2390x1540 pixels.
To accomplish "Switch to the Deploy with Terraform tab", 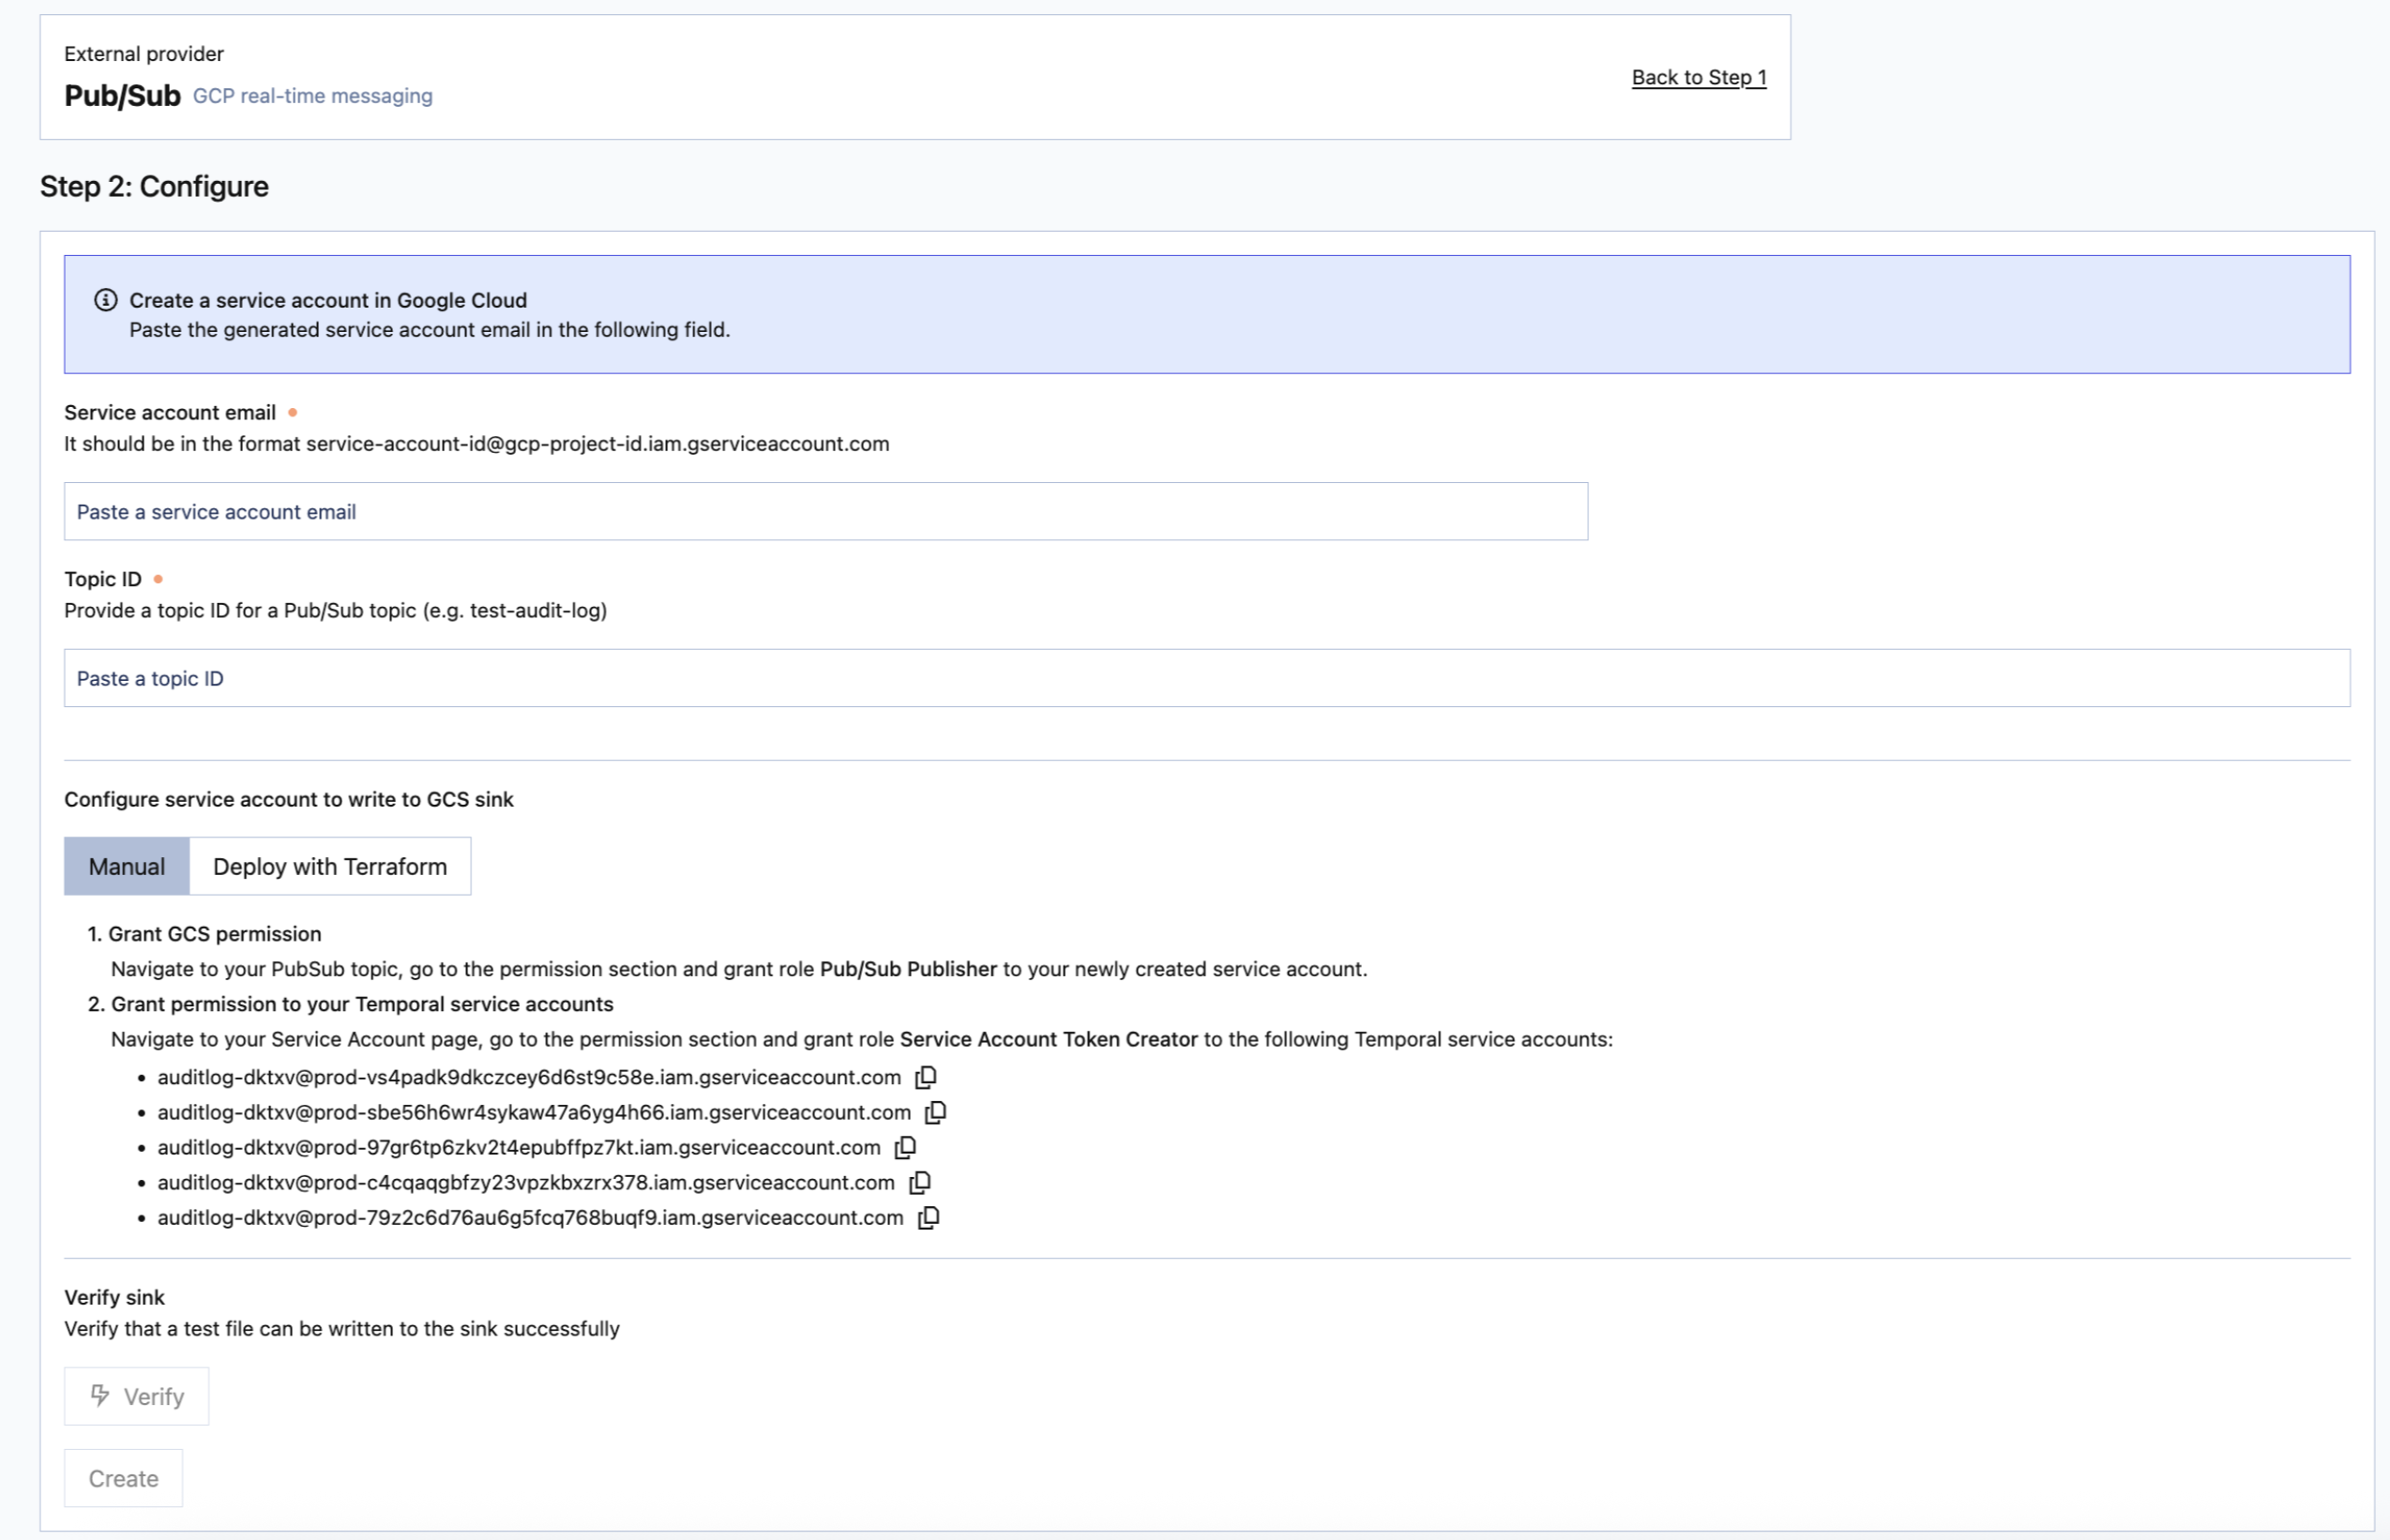I will click(x=330, y=866).
